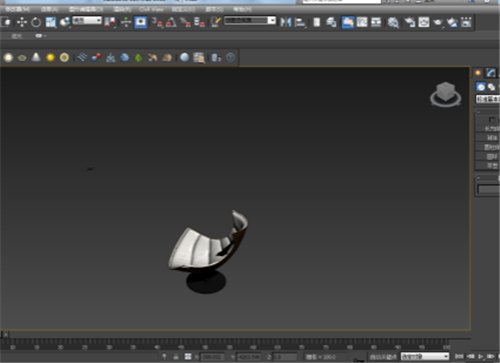Click the cone spotlight icon
Image resolution: width=500 pixels, height=363 pixels.
pyautogui.click(x=36, y=58)
